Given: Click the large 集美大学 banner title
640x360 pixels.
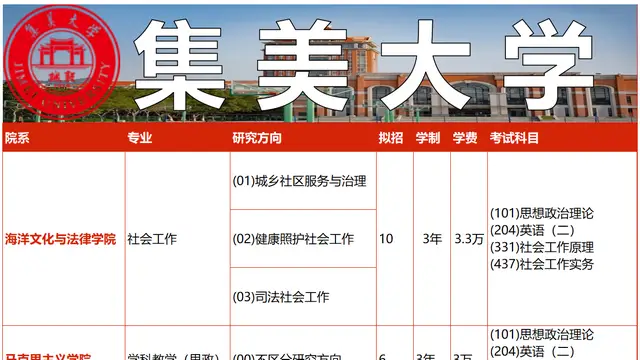Looking at the screenshot, I should (x=363, y=65).
